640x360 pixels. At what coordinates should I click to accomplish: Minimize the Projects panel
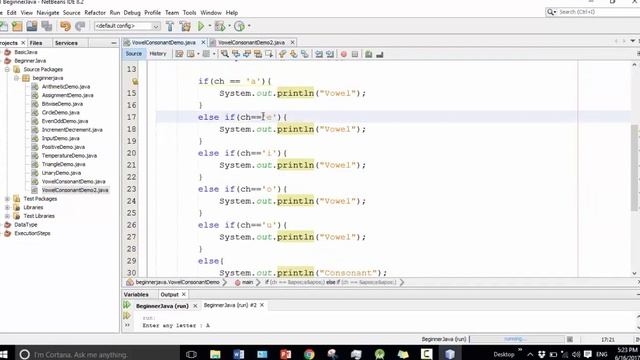point(113,43)
